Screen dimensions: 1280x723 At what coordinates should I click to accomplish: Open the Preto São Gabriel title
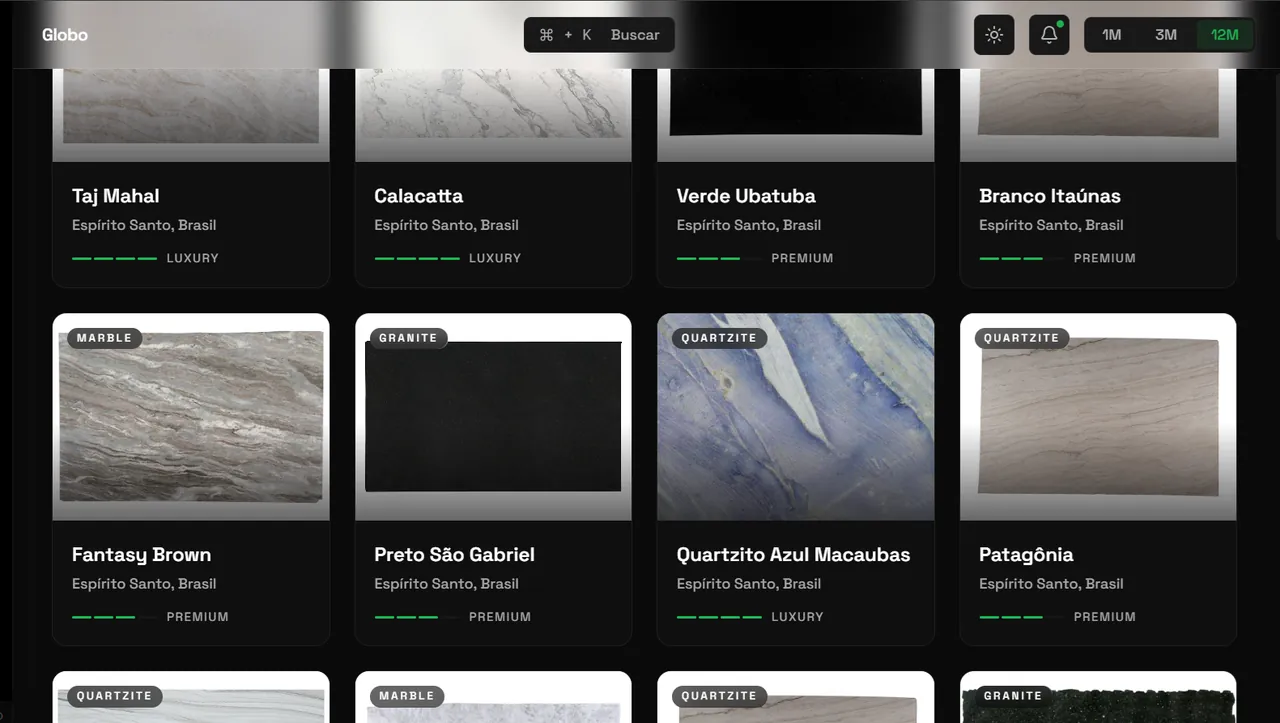(455, 555)
